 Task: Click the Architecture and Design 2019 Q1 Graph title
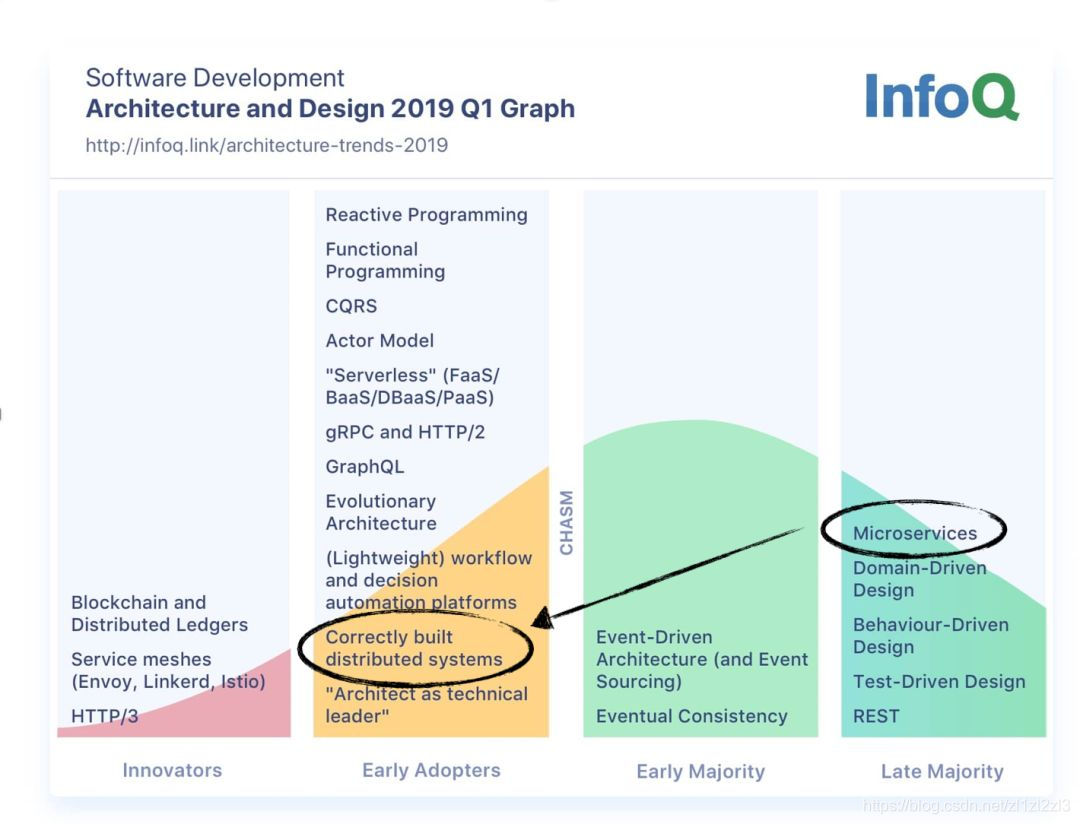click(x=330, y=108)
